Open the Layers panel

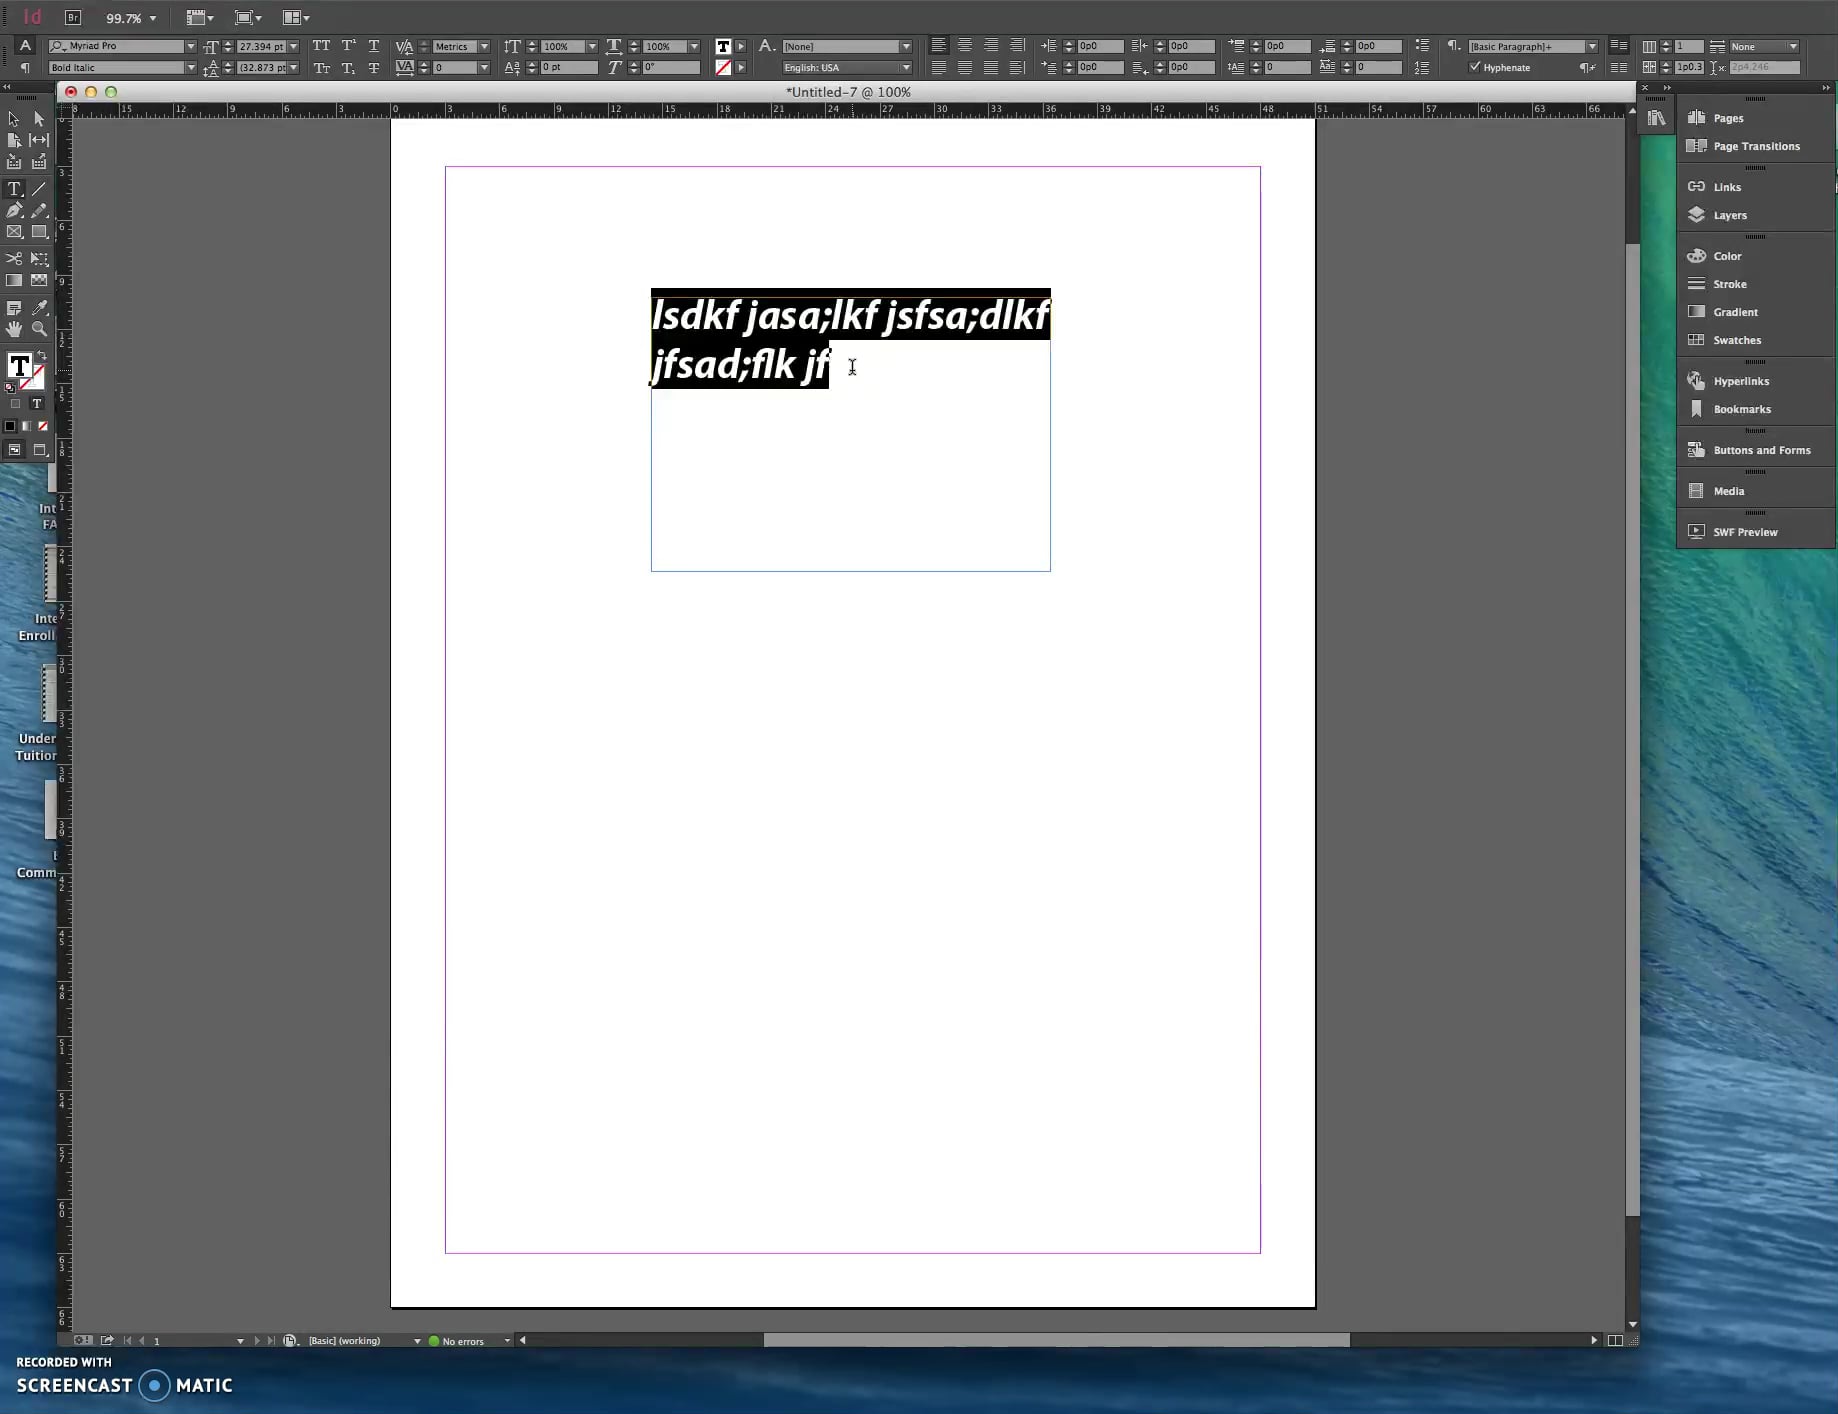[x=1727, y=215]
